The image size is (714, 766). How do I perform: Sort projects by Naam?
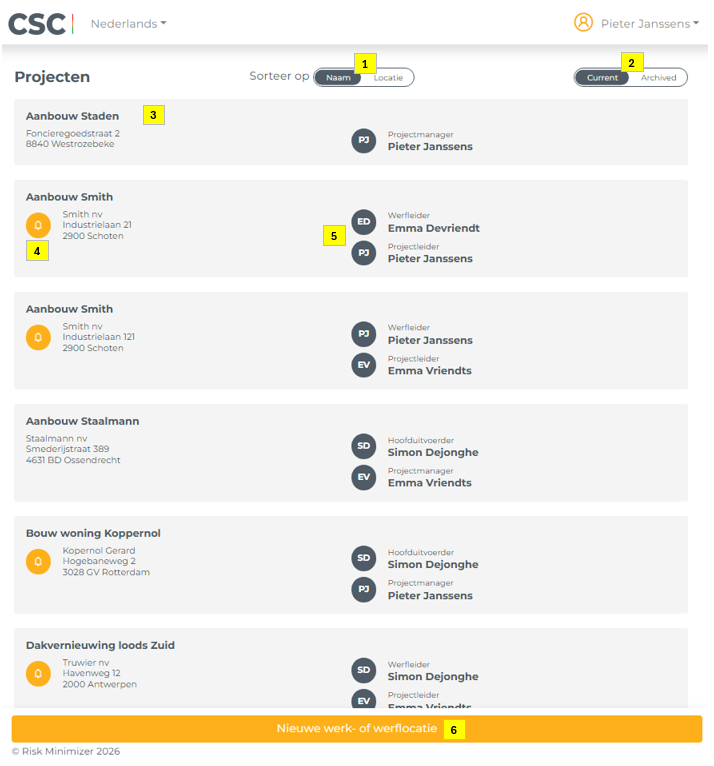click(x=338, y=77)
